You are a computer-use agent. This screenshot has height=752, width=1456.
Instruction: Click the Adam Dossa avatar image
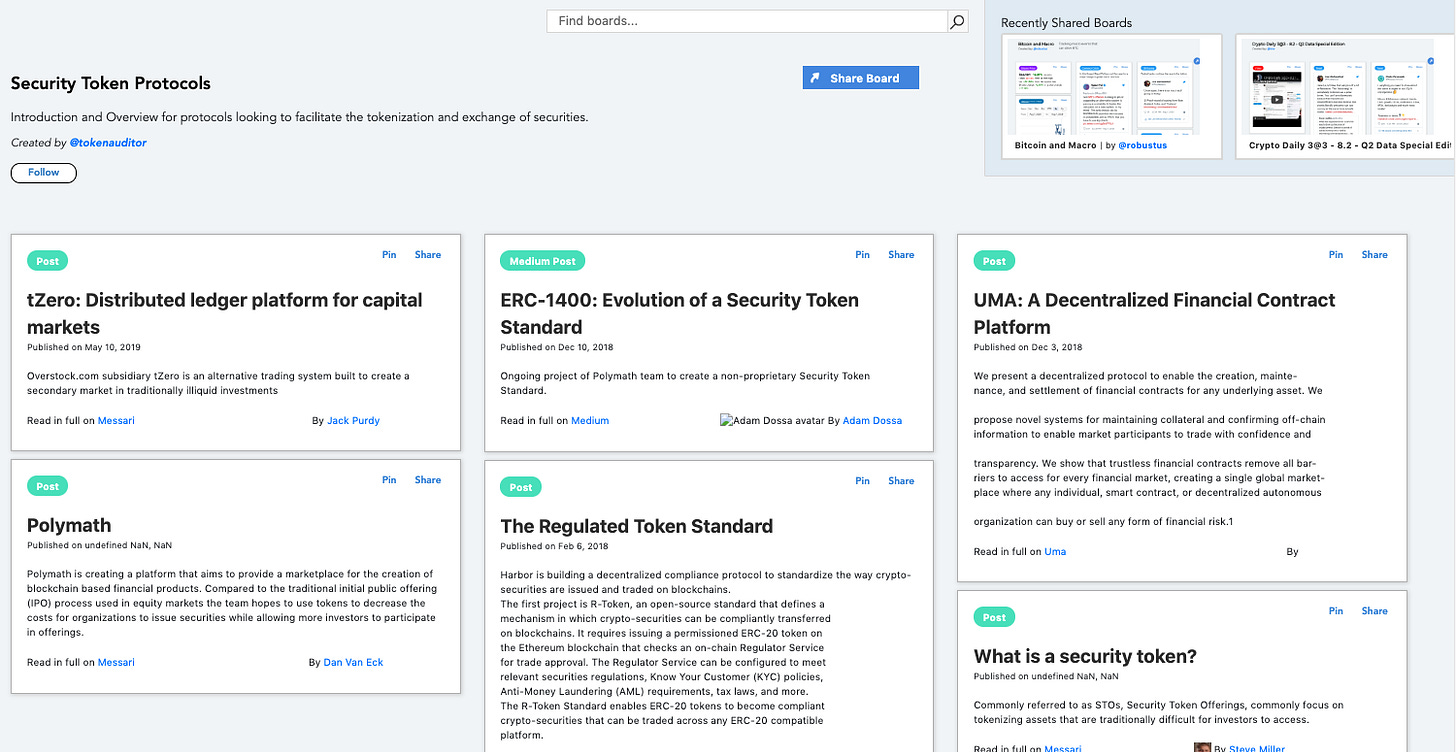(x=771, y=421)
